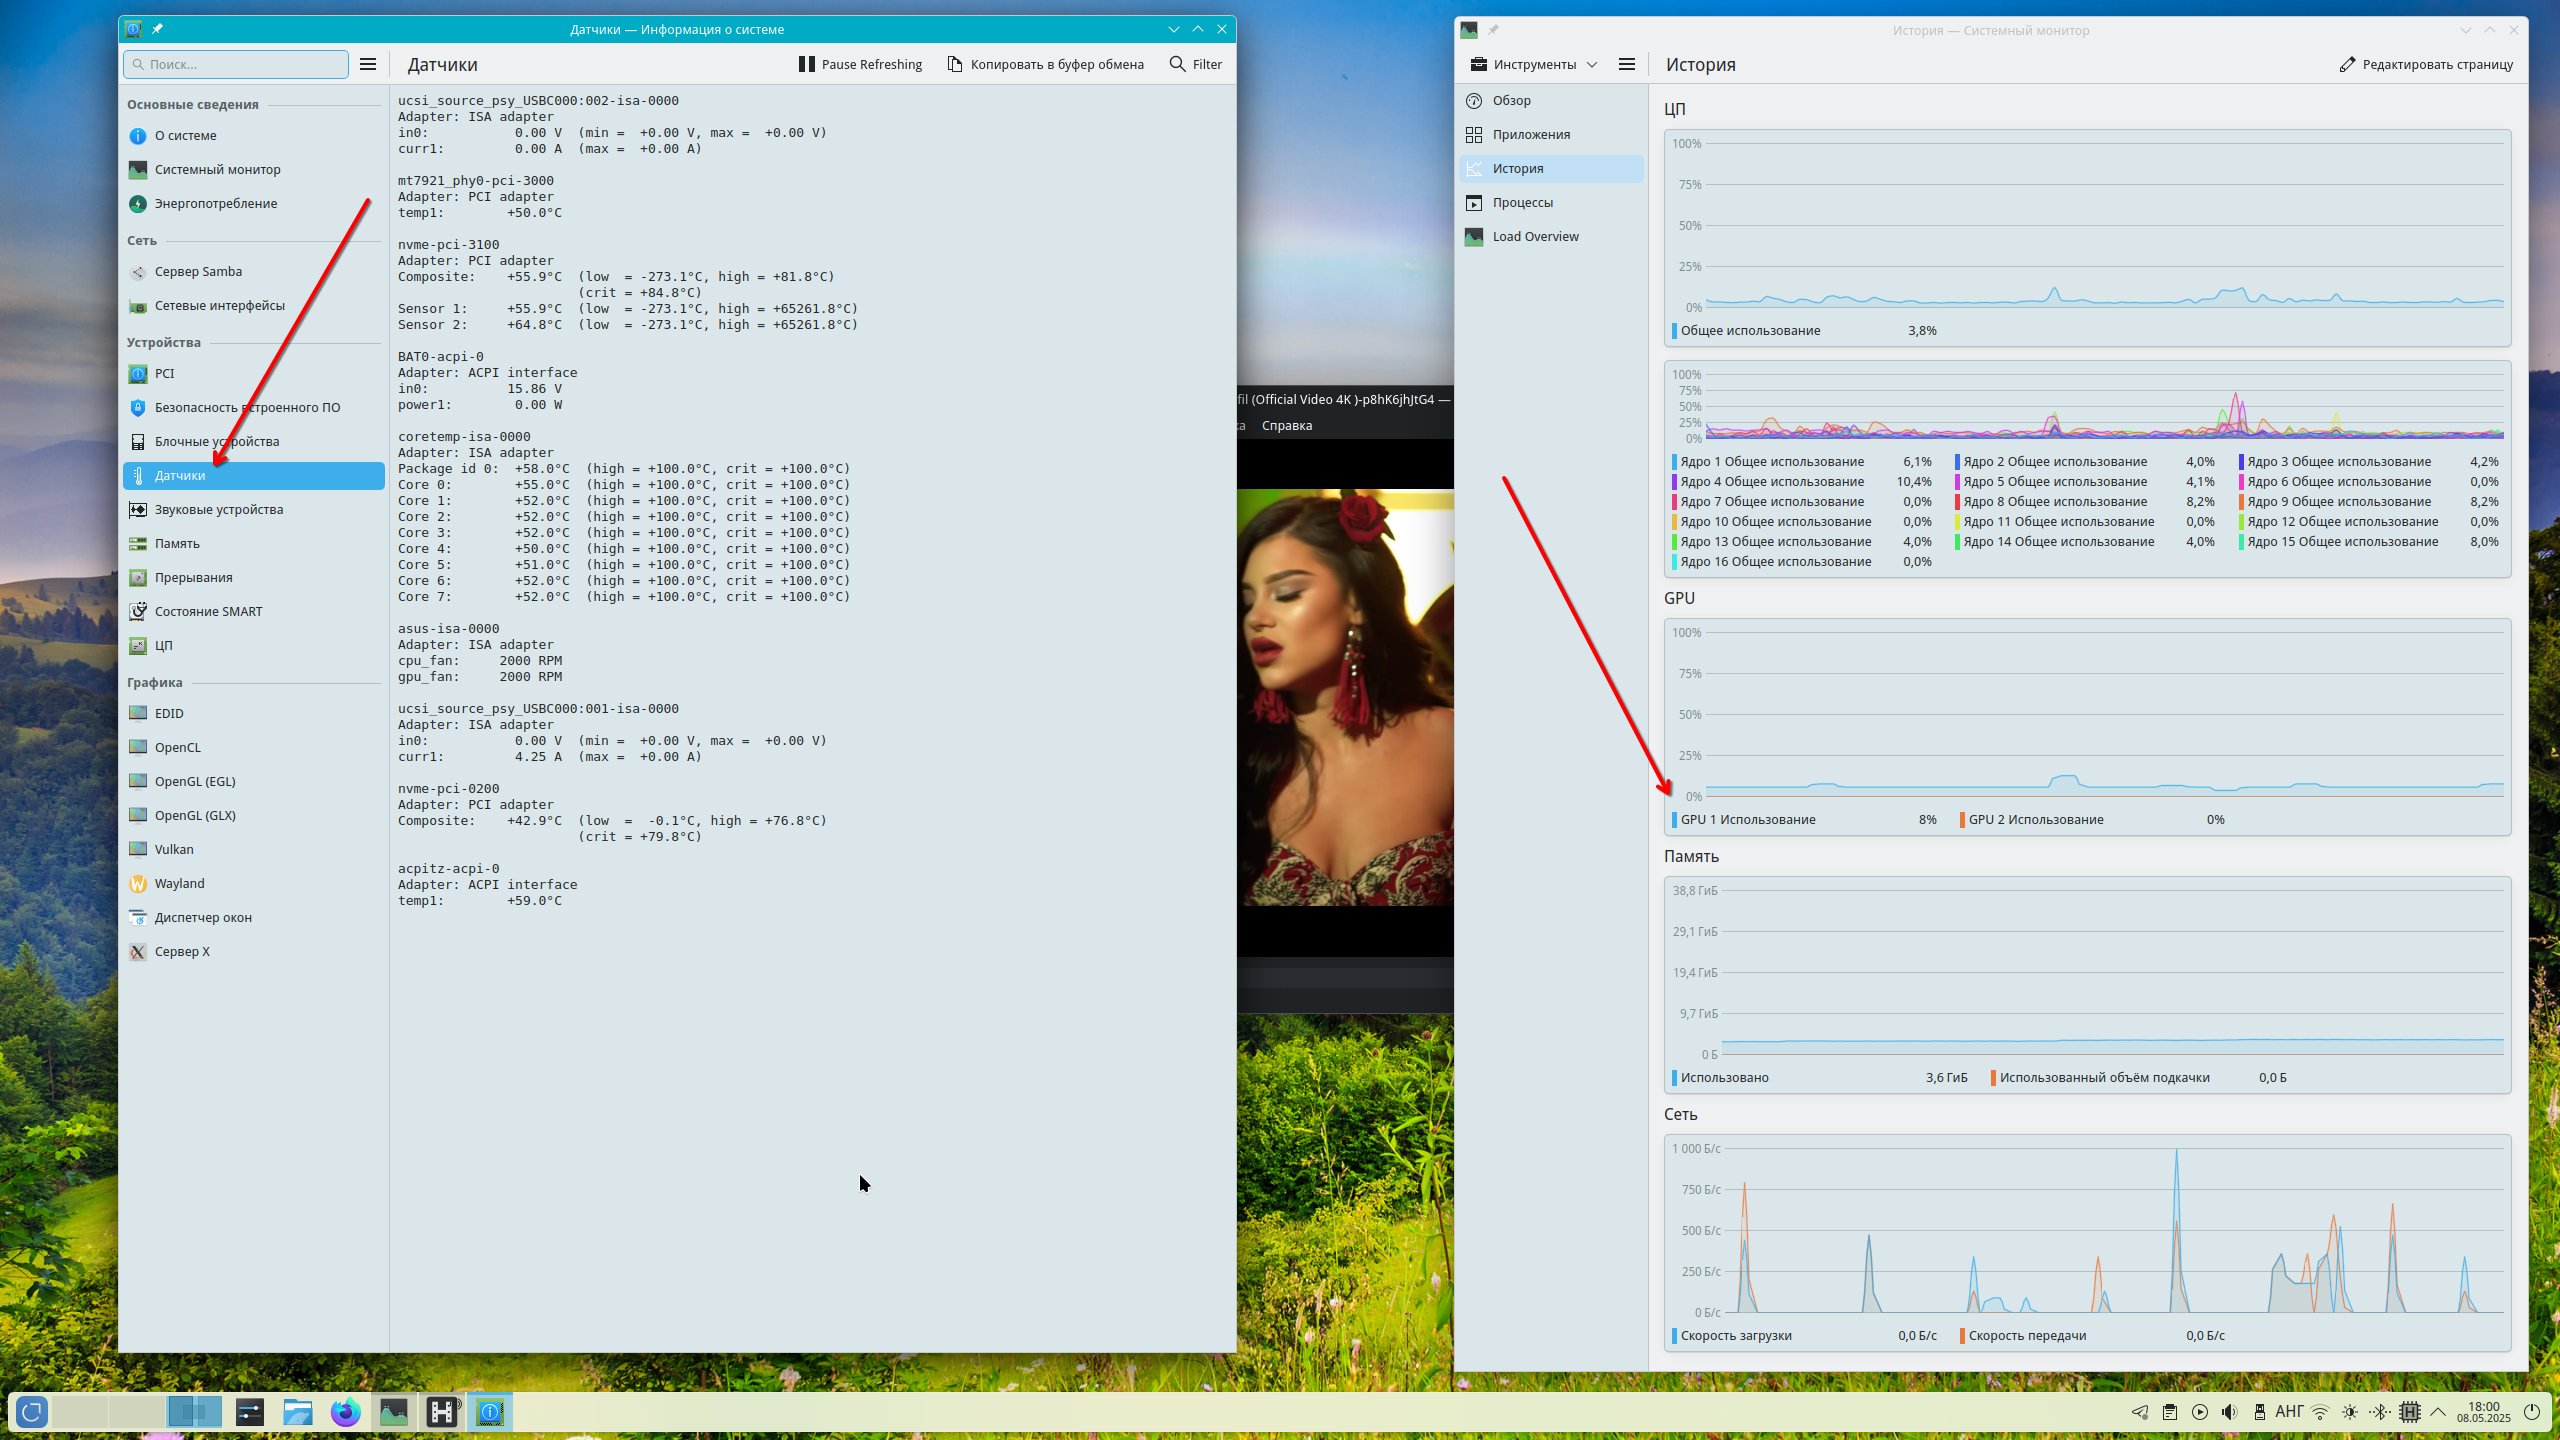Image resolution: width=2560 pixels, height=1440 pixels.
Task: Open Load Overview page in System Monitor
Action: tap(1535, 236)
